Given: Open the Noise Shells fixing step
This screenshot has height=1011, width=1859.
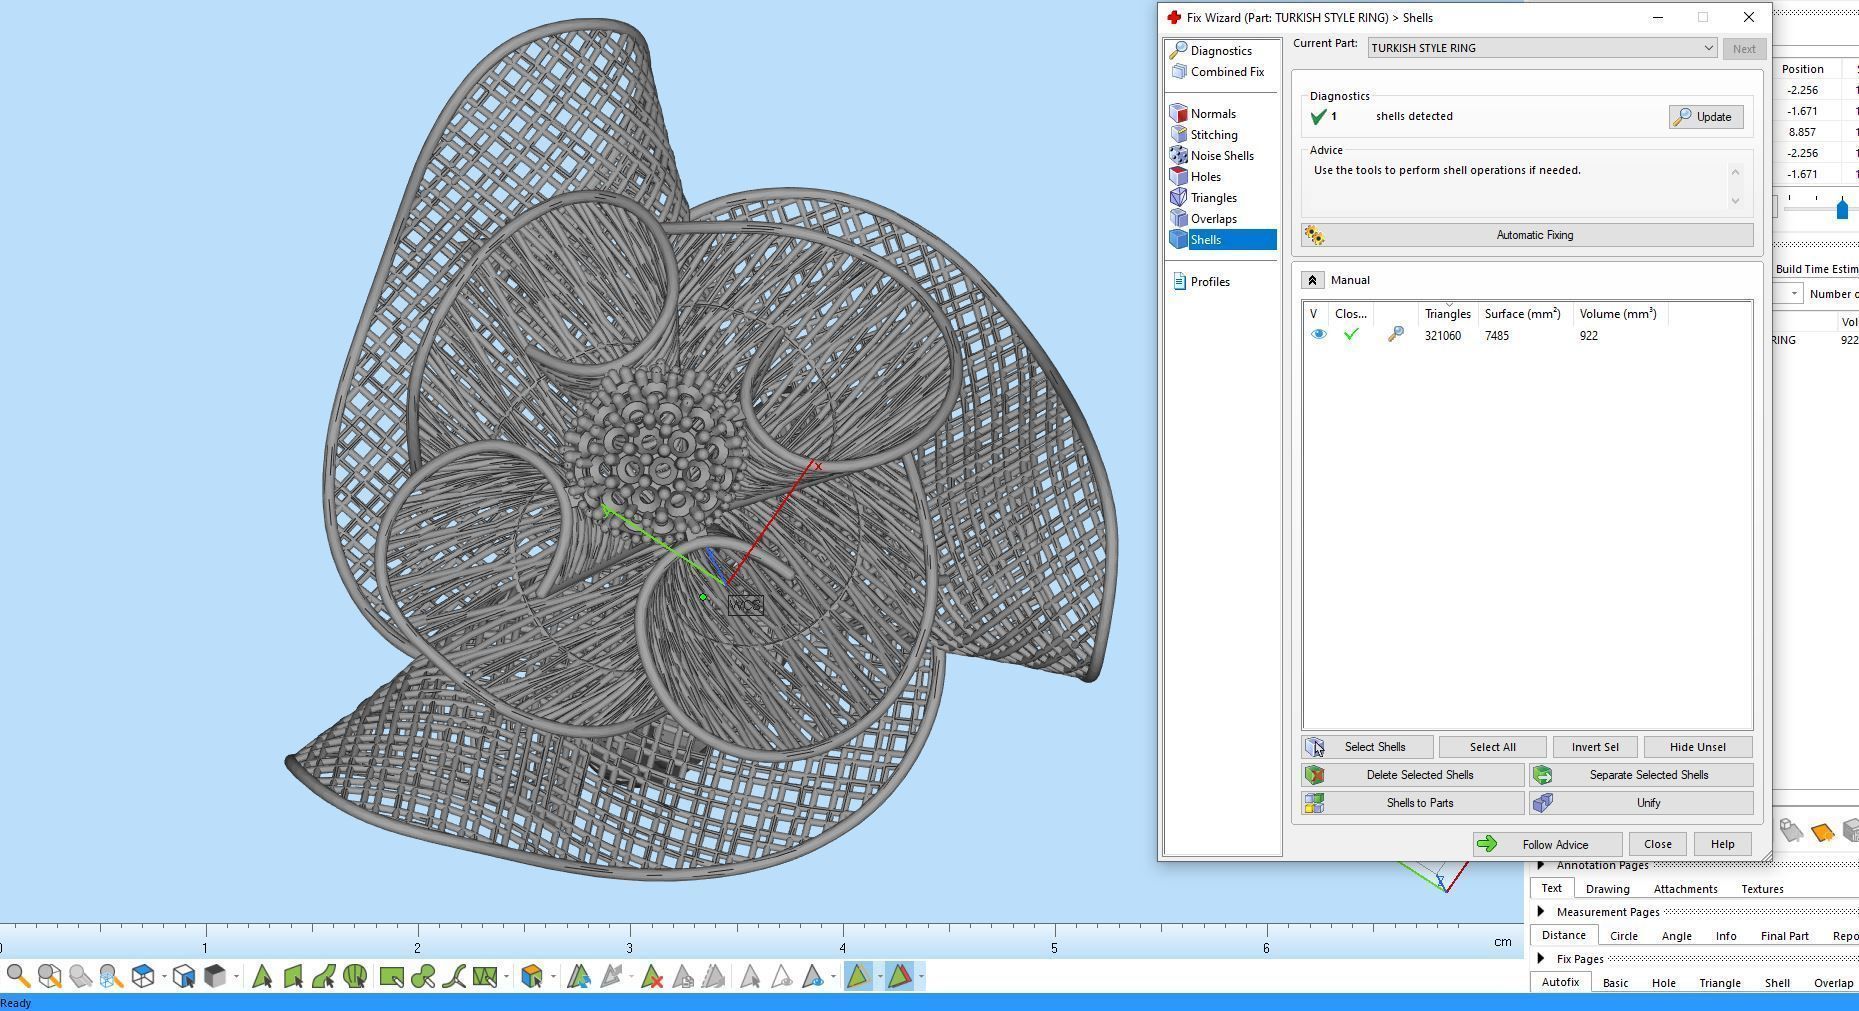Looking at the screenshot, I should [1221, 156].
